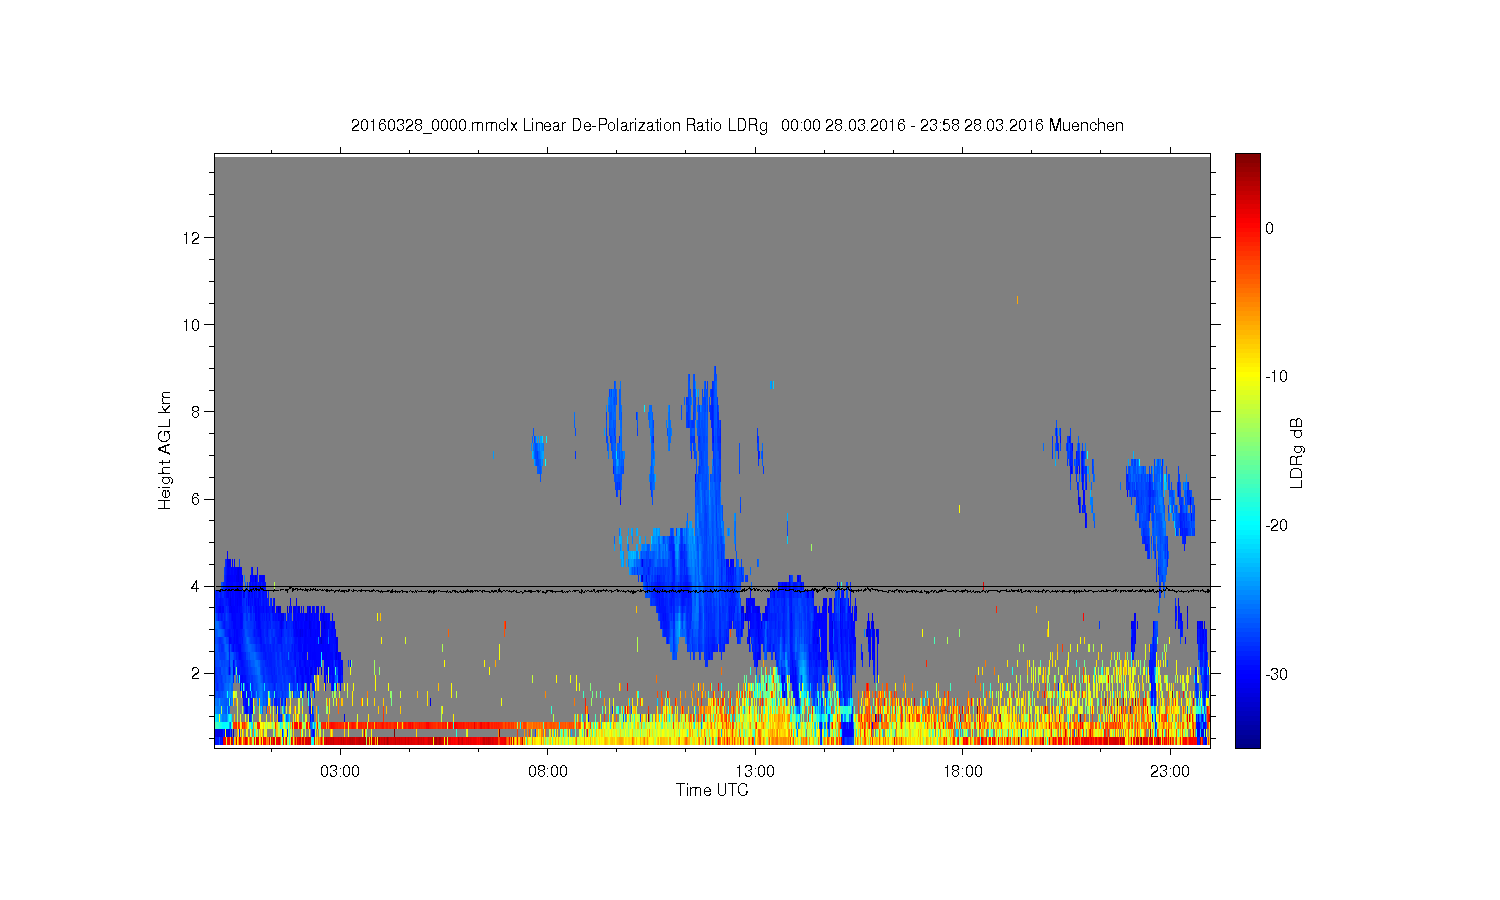This screenshot has width=1500, height=900.
Task: Click the height tick label 6
Action: click(x=196, y=499)
